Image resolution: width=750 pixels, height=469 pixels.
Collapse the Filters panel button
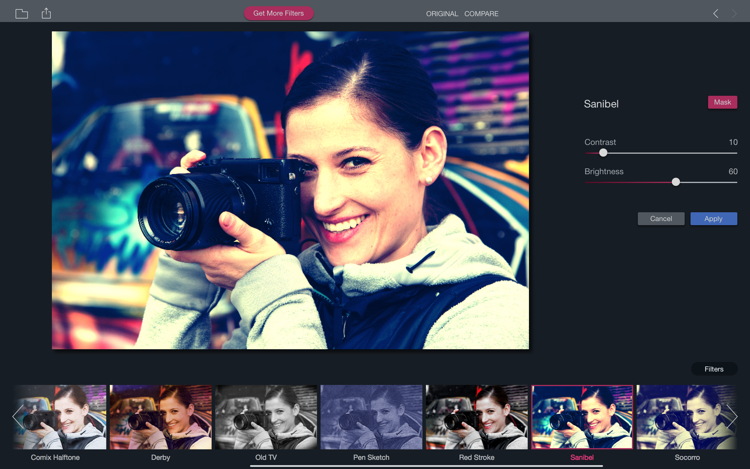click(x=713, y=369)
